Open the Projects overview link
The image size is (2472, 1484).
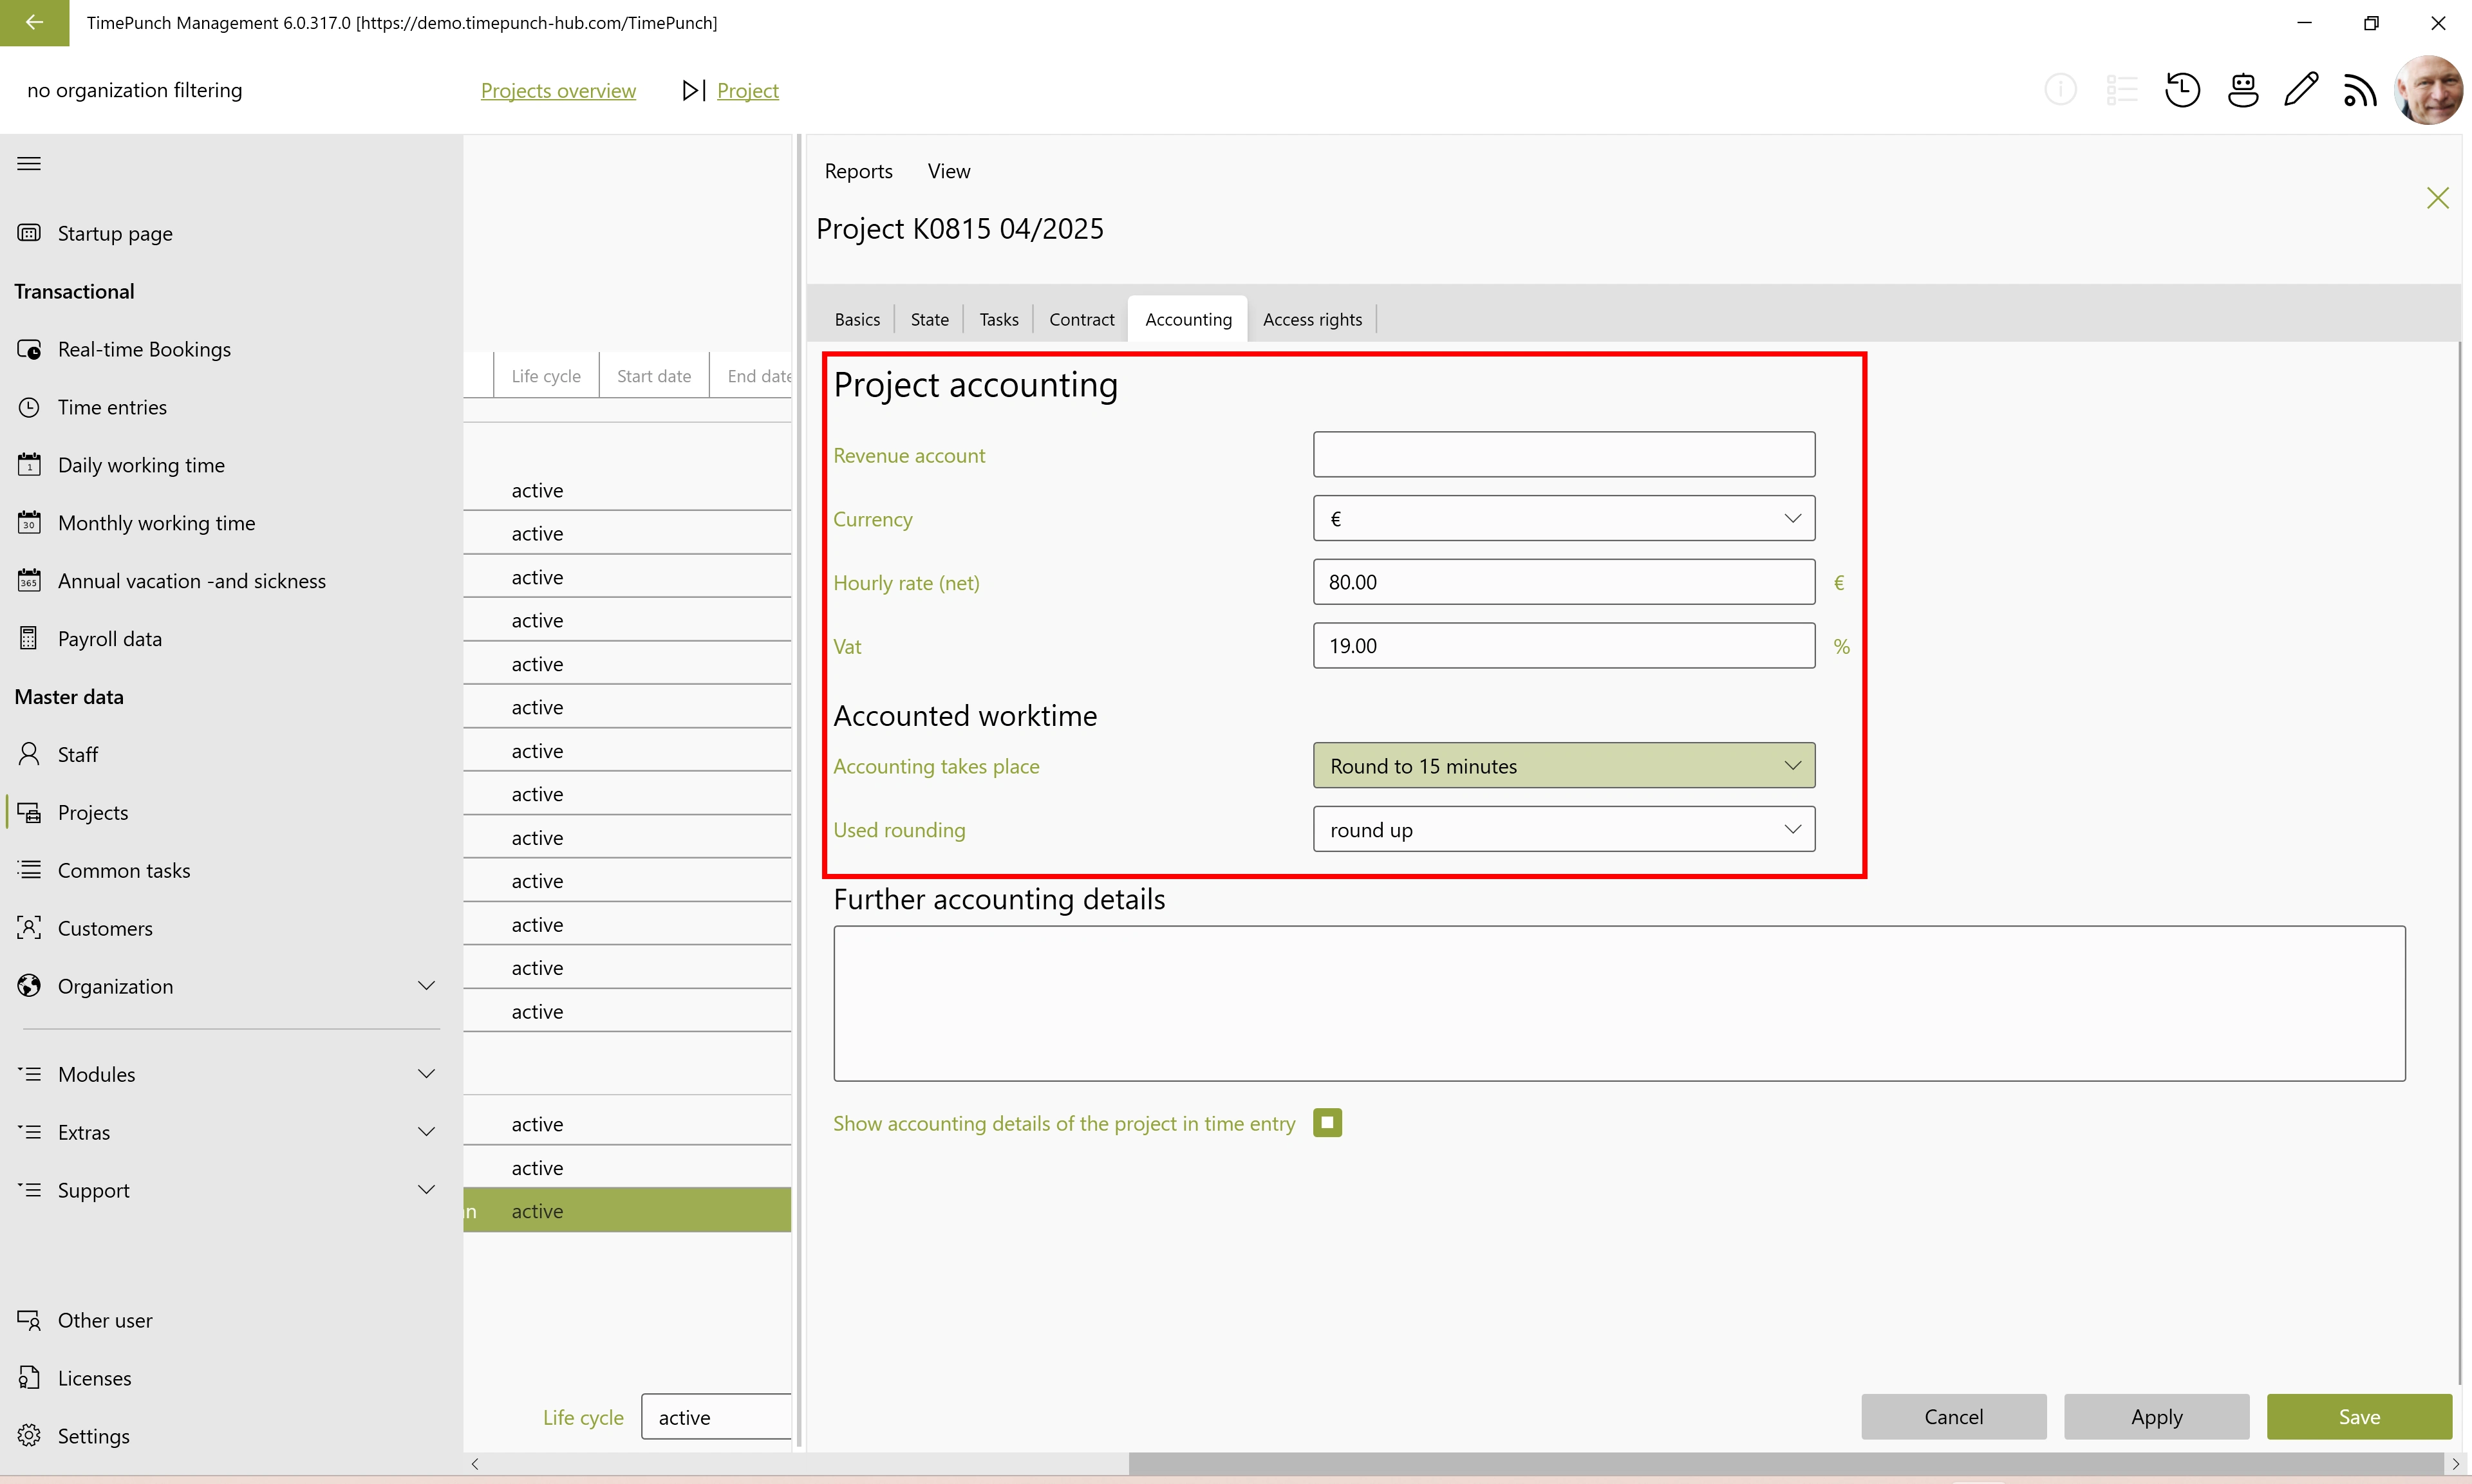[x=558, y=91]
